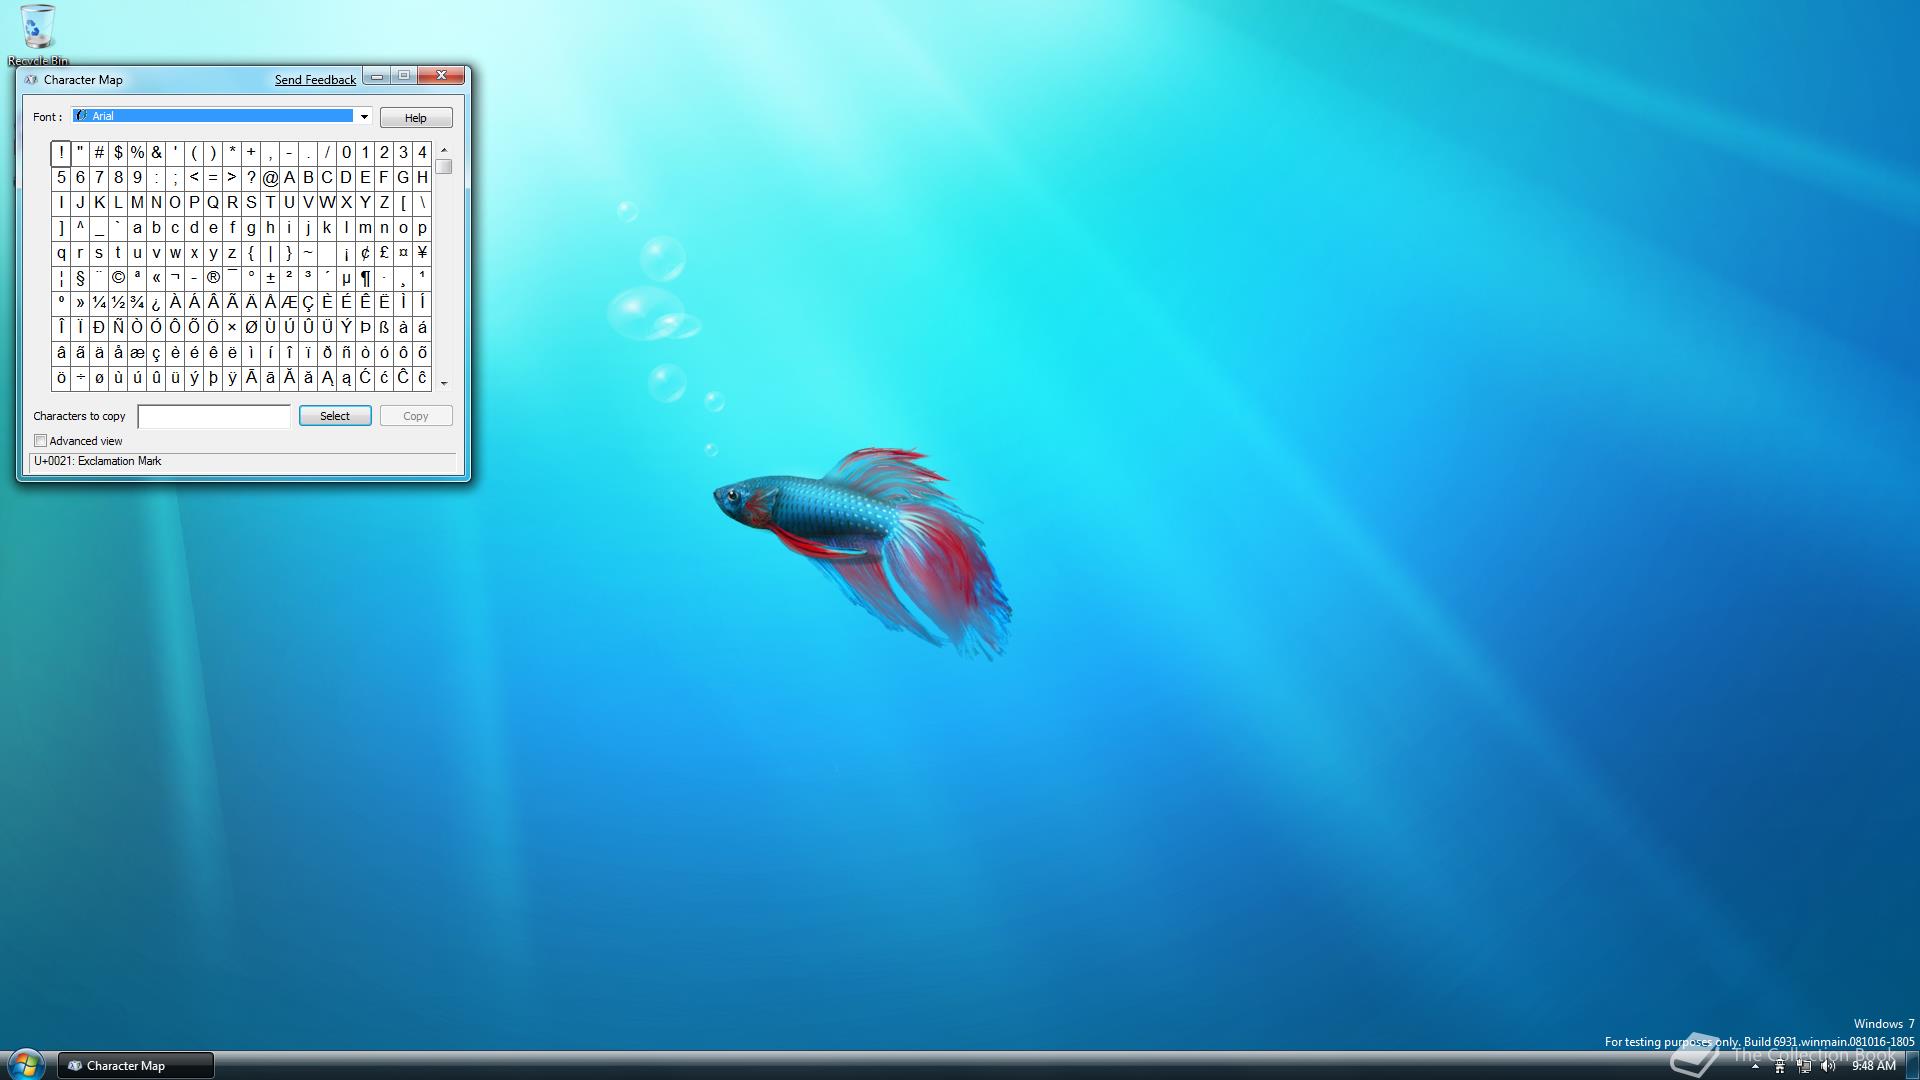Select the ß sharp s character
This screenshot has width=1920, height=1080.
point(384,328)
